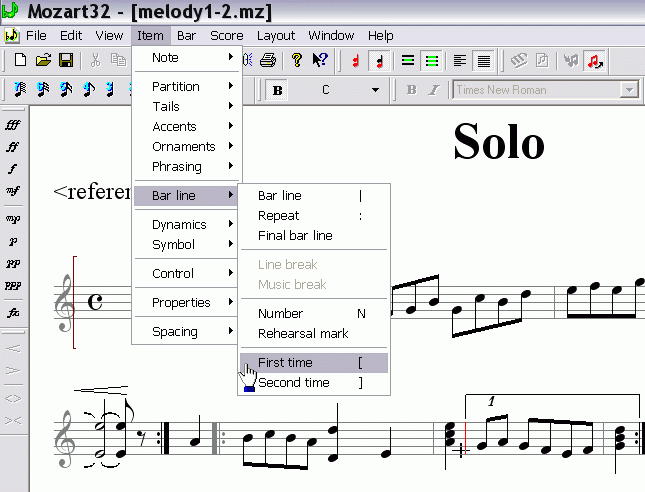Expand the Accents submenu
645x492 pixels.
click(x=186, y=126)
